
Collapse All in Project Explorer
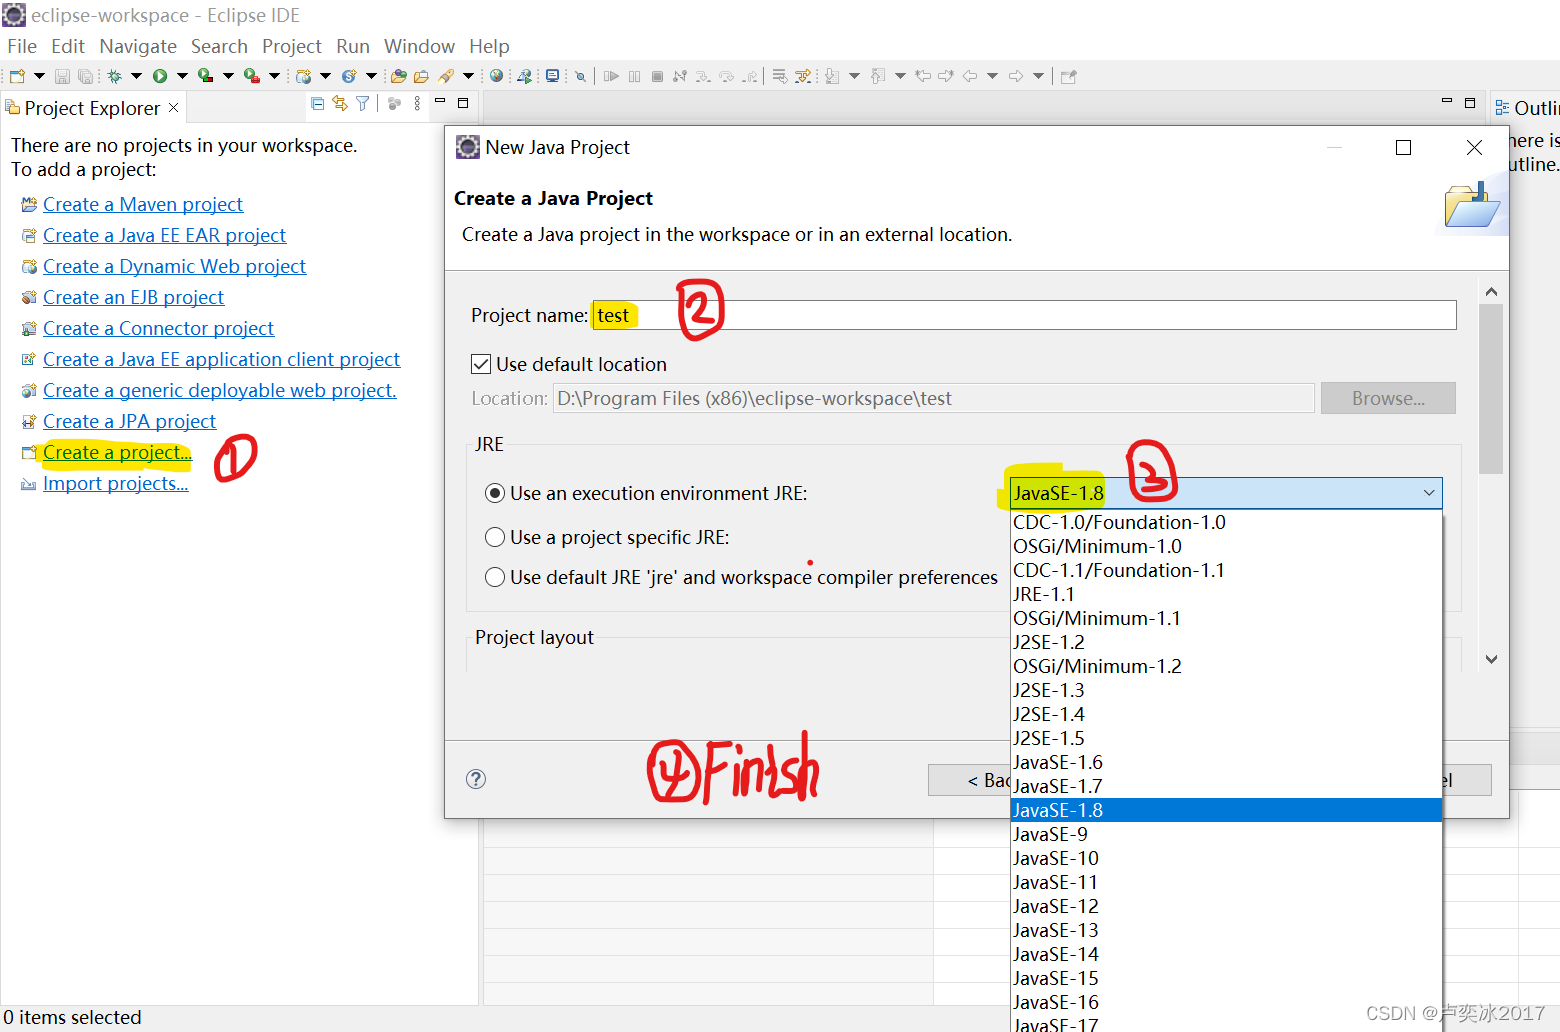coord(317,103)
